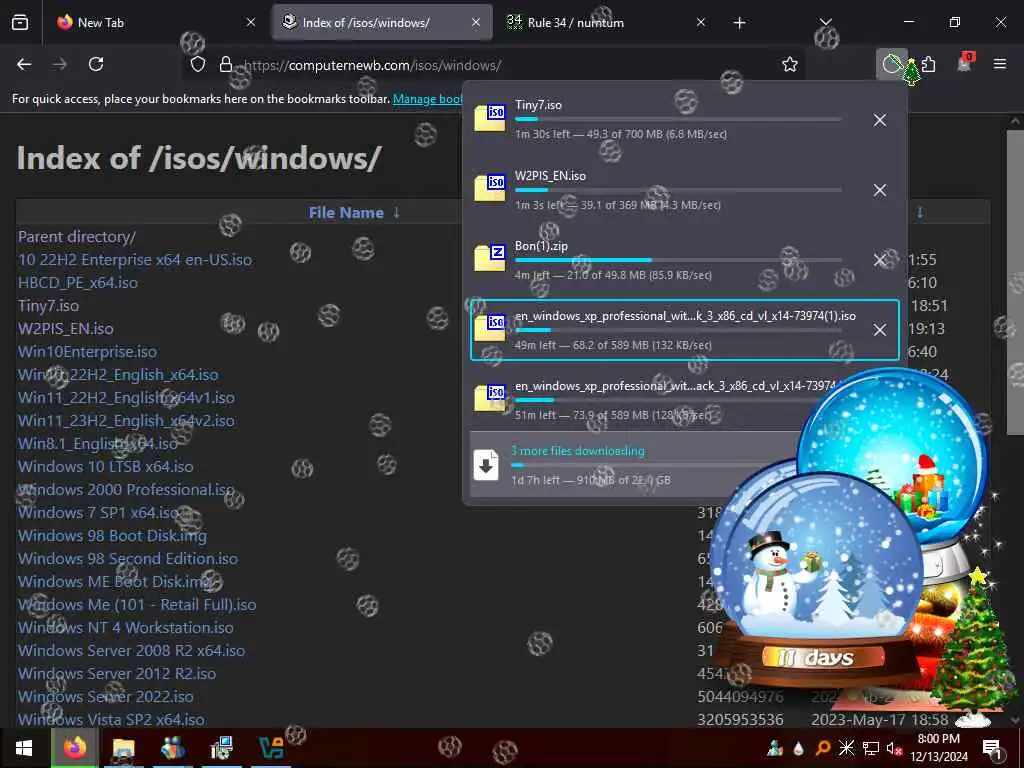
Task: Click the Tiny7.iso file icon in downloads
Action: pyautogui.click(x=490, y=118)
